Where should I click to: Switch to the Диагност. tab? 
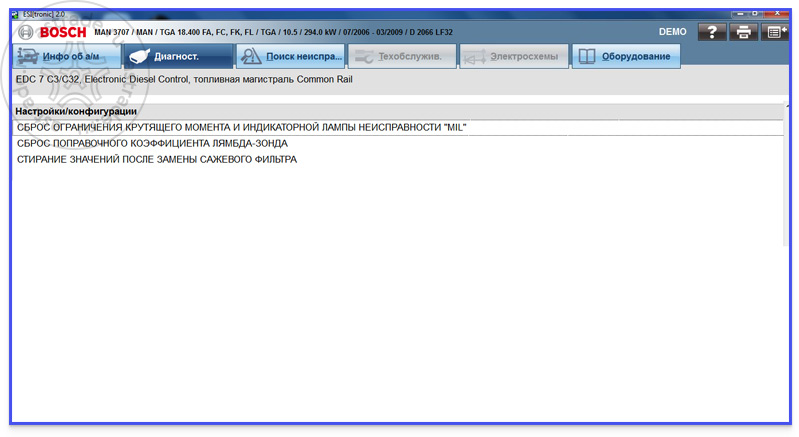(178, 56)
